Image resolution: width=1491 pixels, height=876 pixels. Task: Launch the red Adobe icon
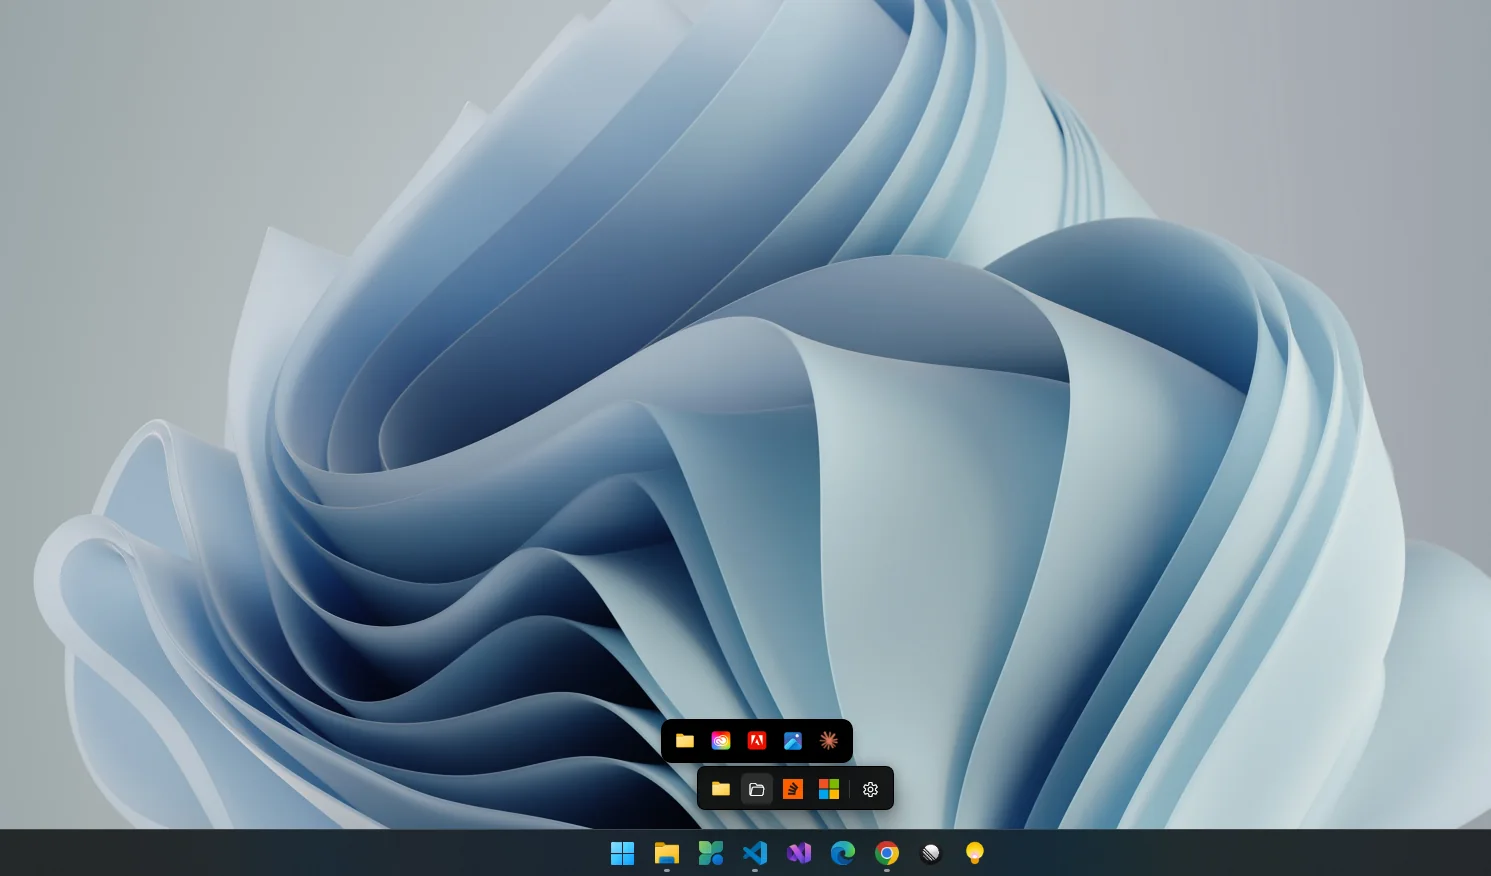pyautogui.click(x=757, y=741)
